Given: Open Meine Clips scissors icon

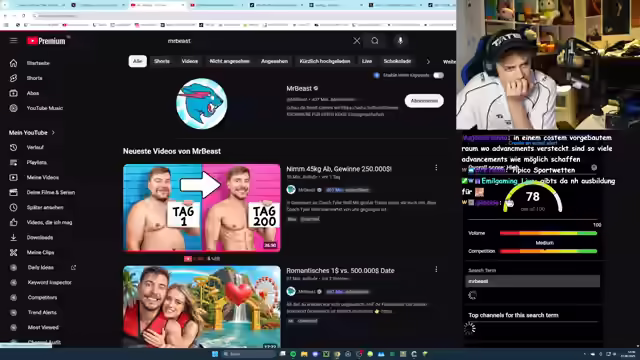Looking at the screenshot, I should 13,252.
